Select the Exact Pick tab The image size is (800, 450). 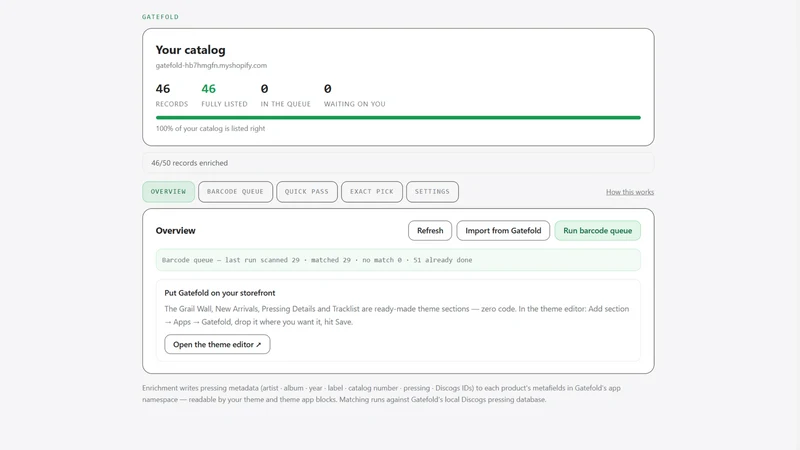tap(371, 192)
